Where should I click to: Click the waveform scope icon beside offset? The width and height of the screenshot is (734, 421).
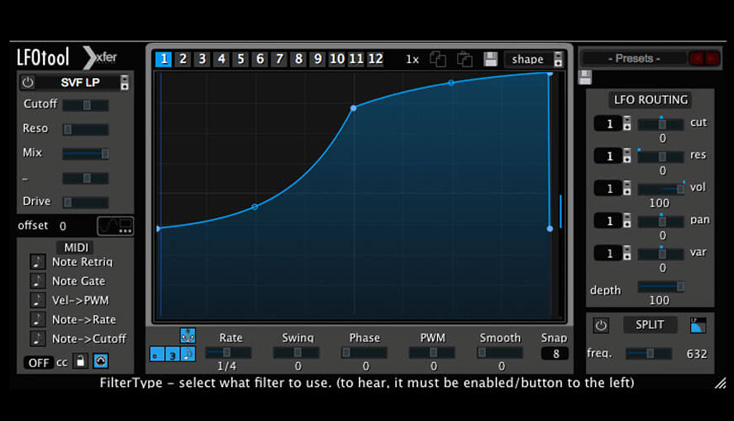click(x=115, y=226)
